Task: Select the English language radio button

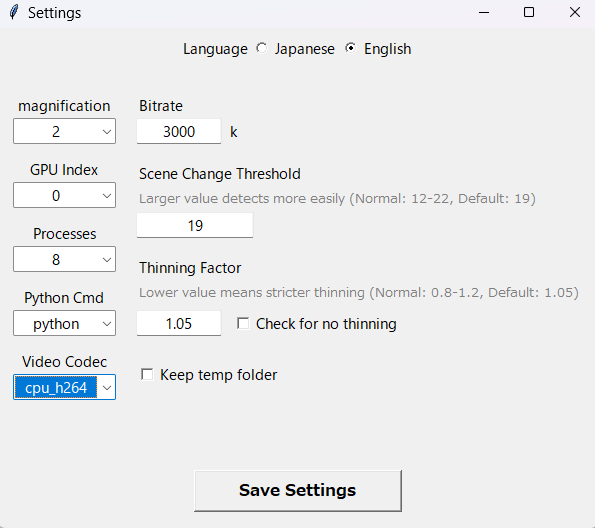Action: pos(351,48)
